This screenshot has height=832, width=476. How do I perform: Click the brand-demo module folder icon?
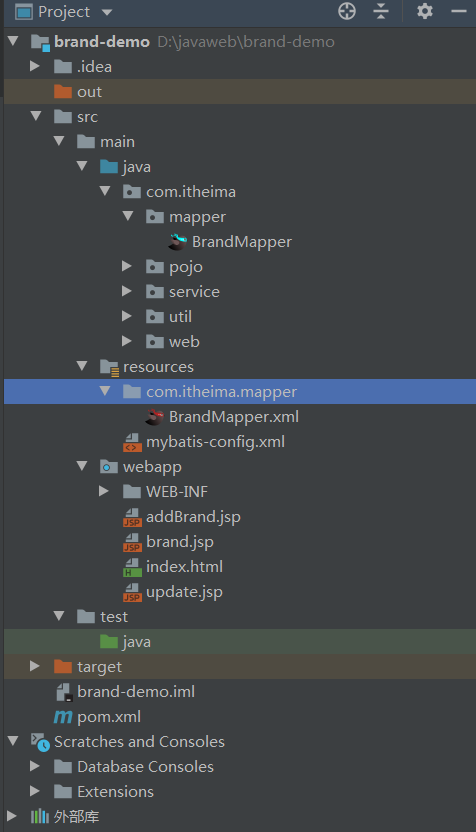[x=40, y=42]
